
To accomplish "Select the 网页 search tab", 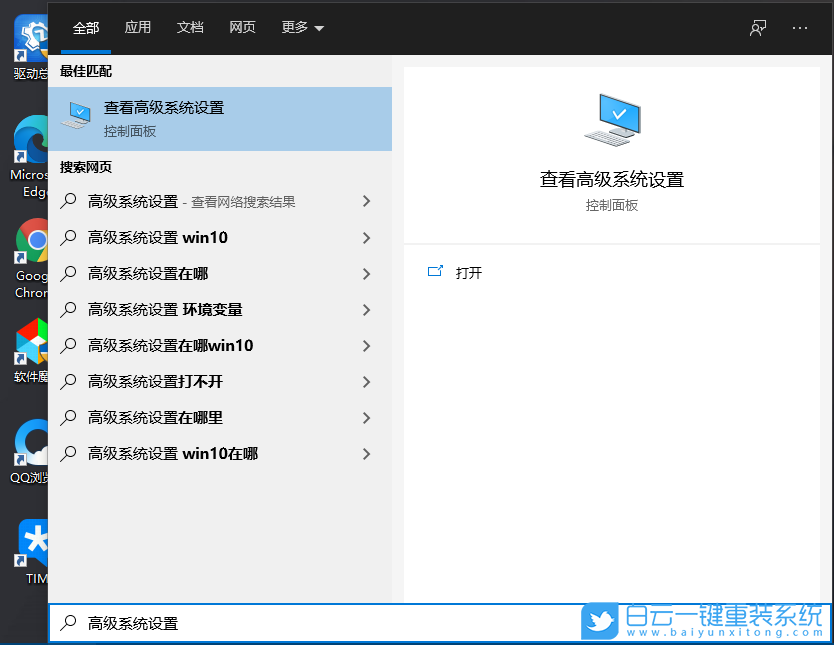I will pos(242,28).
